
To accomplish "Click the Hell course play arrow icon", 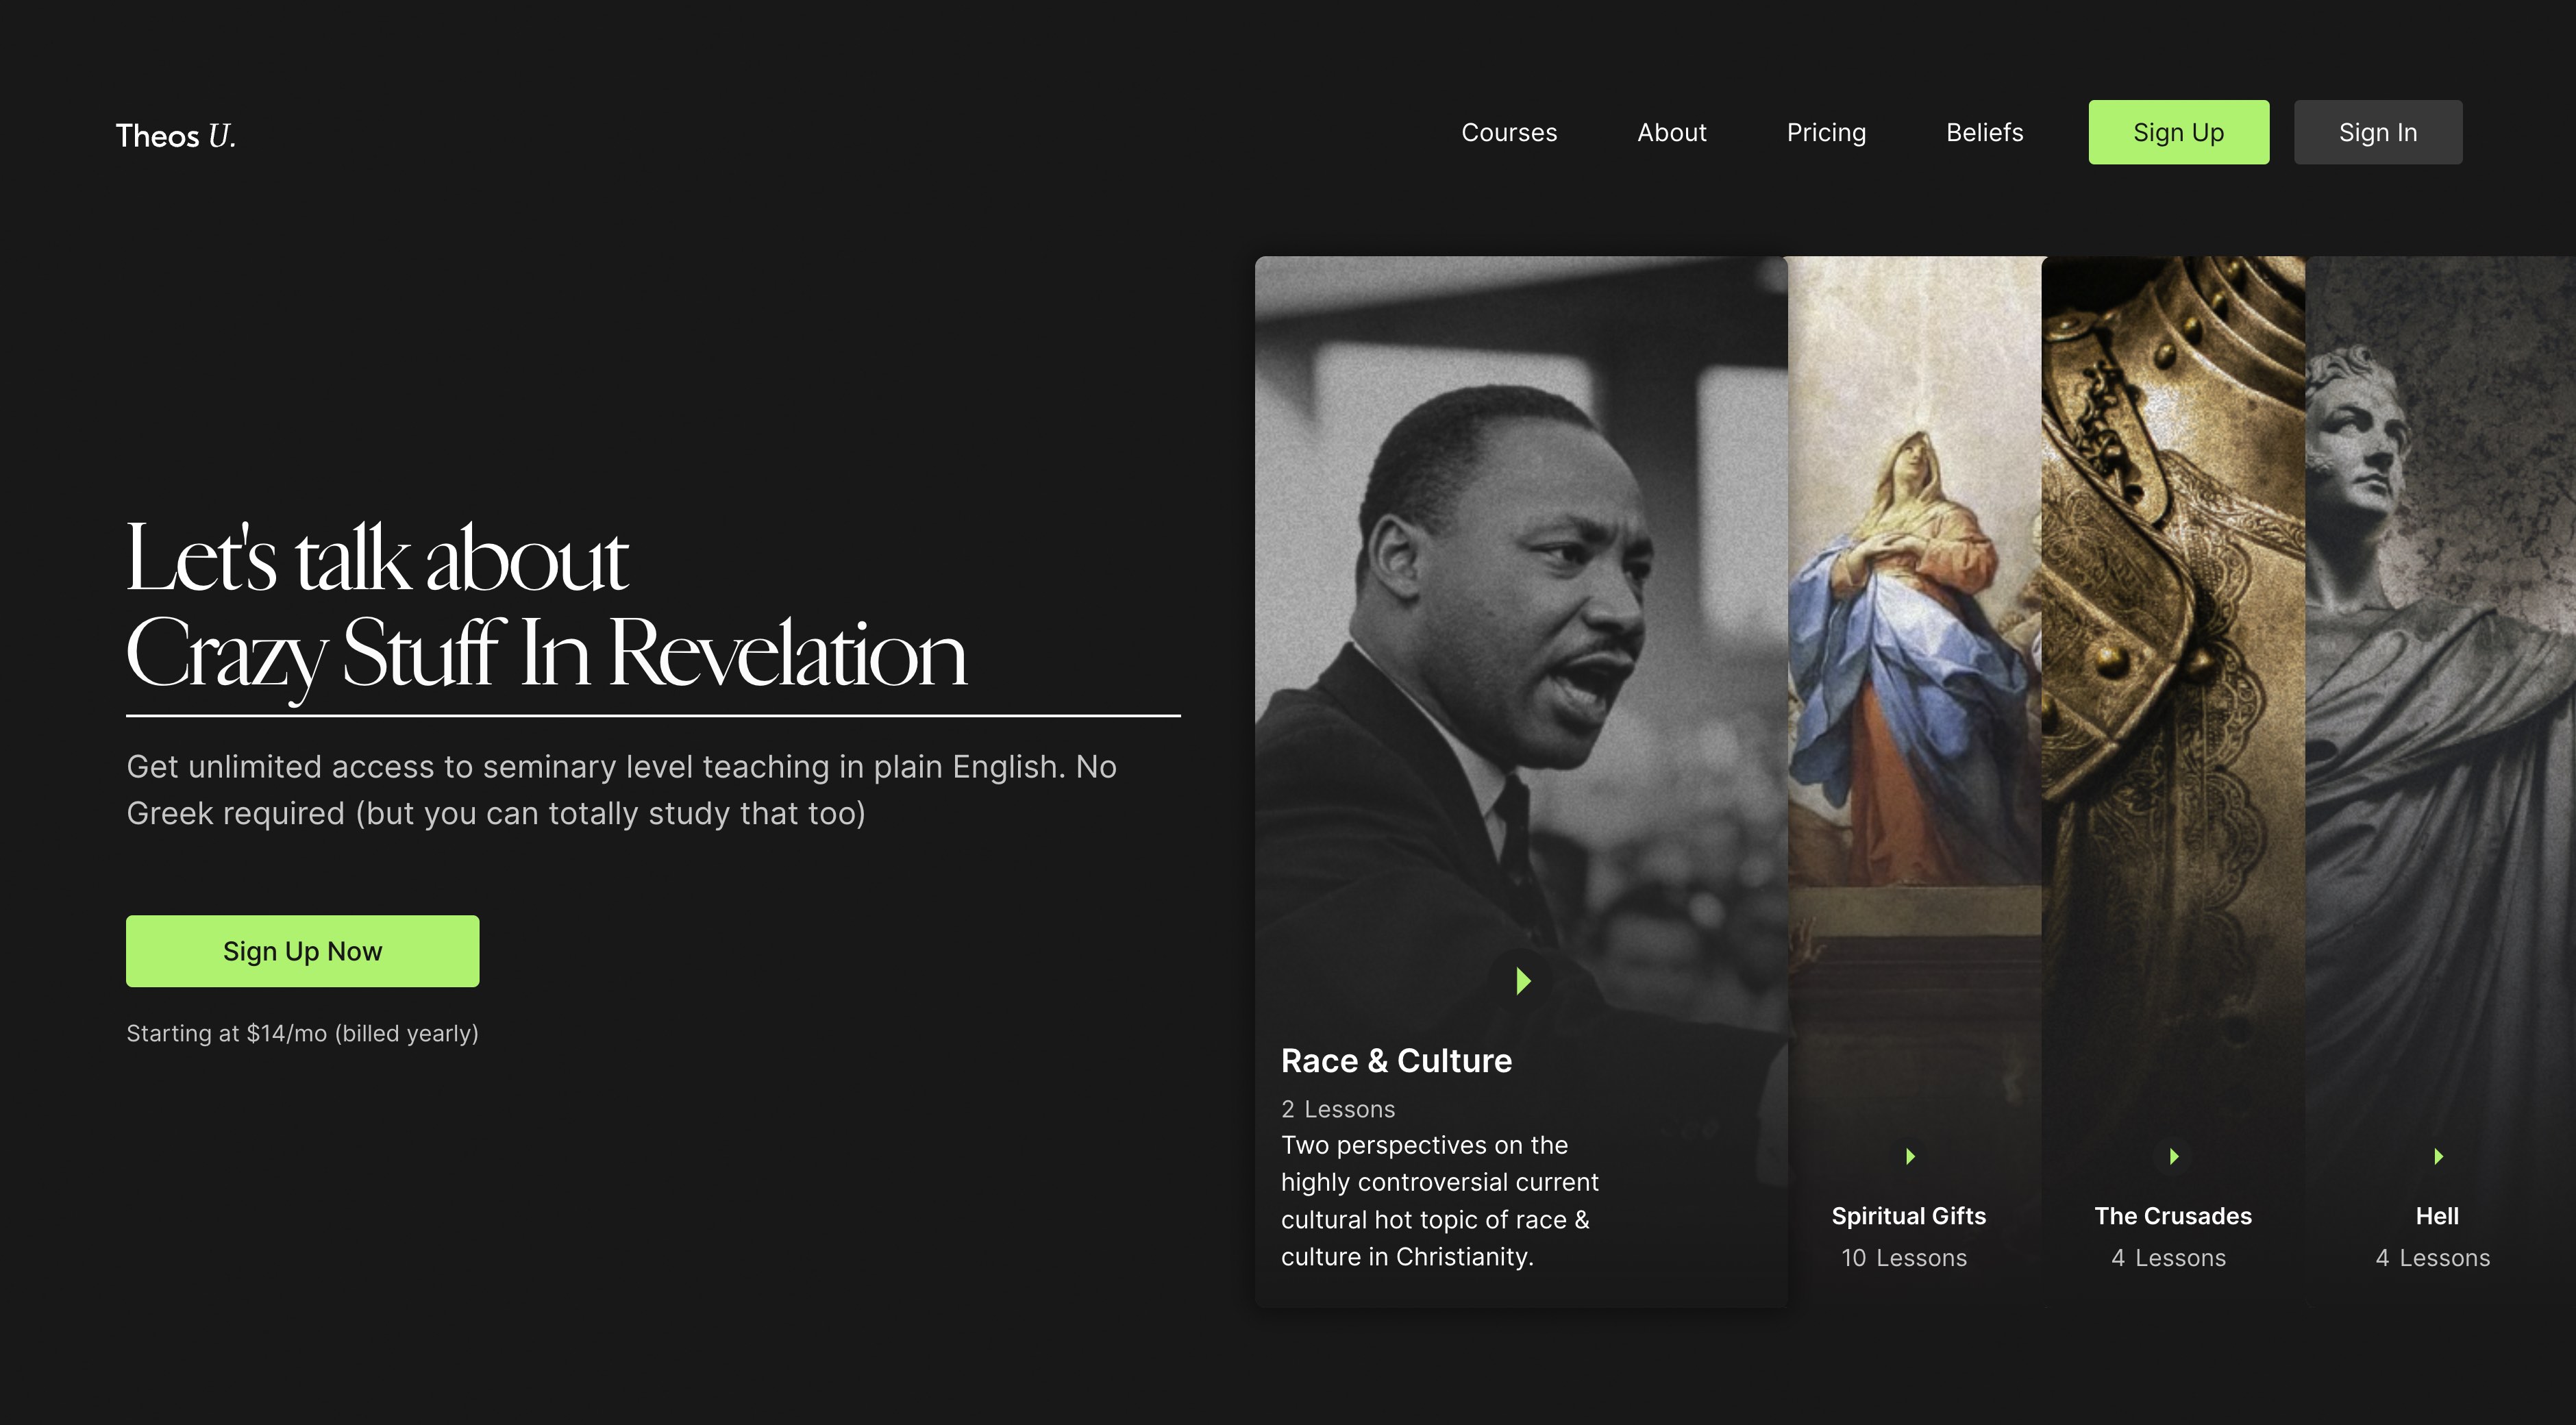I will [2438, 1157].
